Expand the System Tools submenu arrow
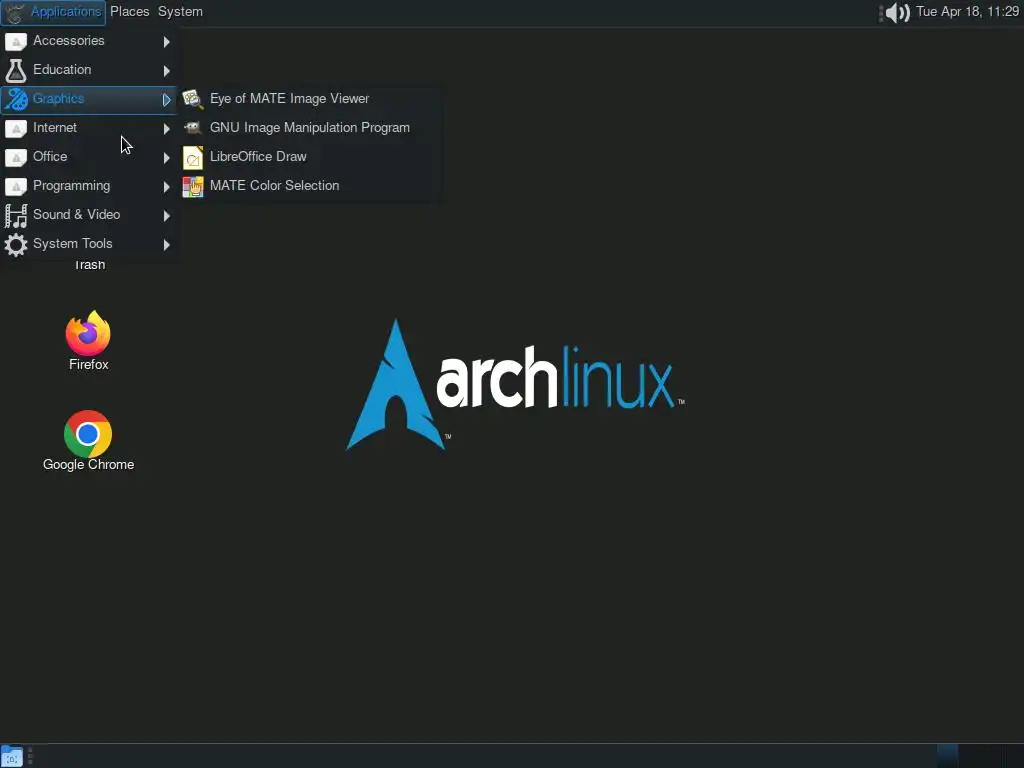Screen dimensions: 1024x768 click(x=167, y=244)
